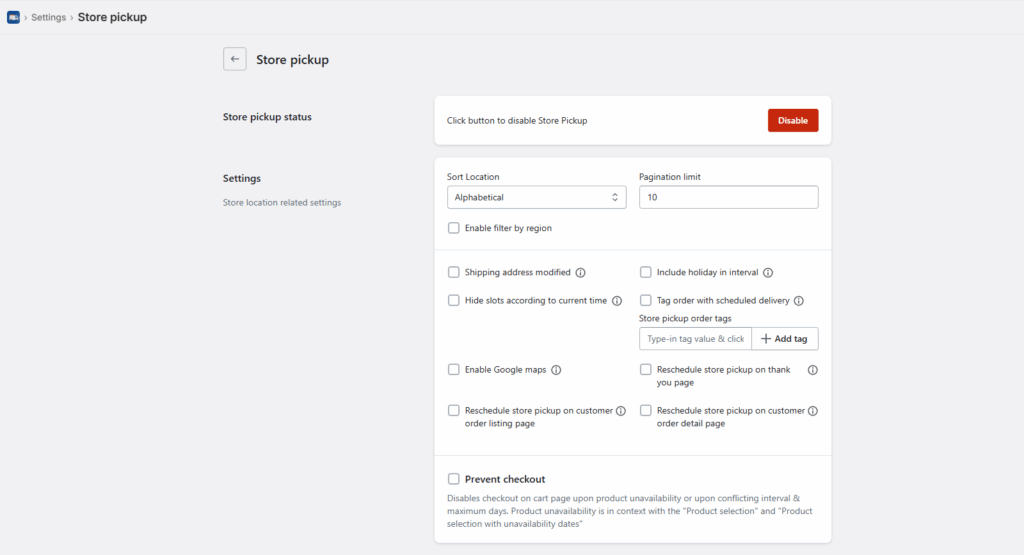Check Reschedule on customer order detail page
The image size is (1024, 555).
645,411
